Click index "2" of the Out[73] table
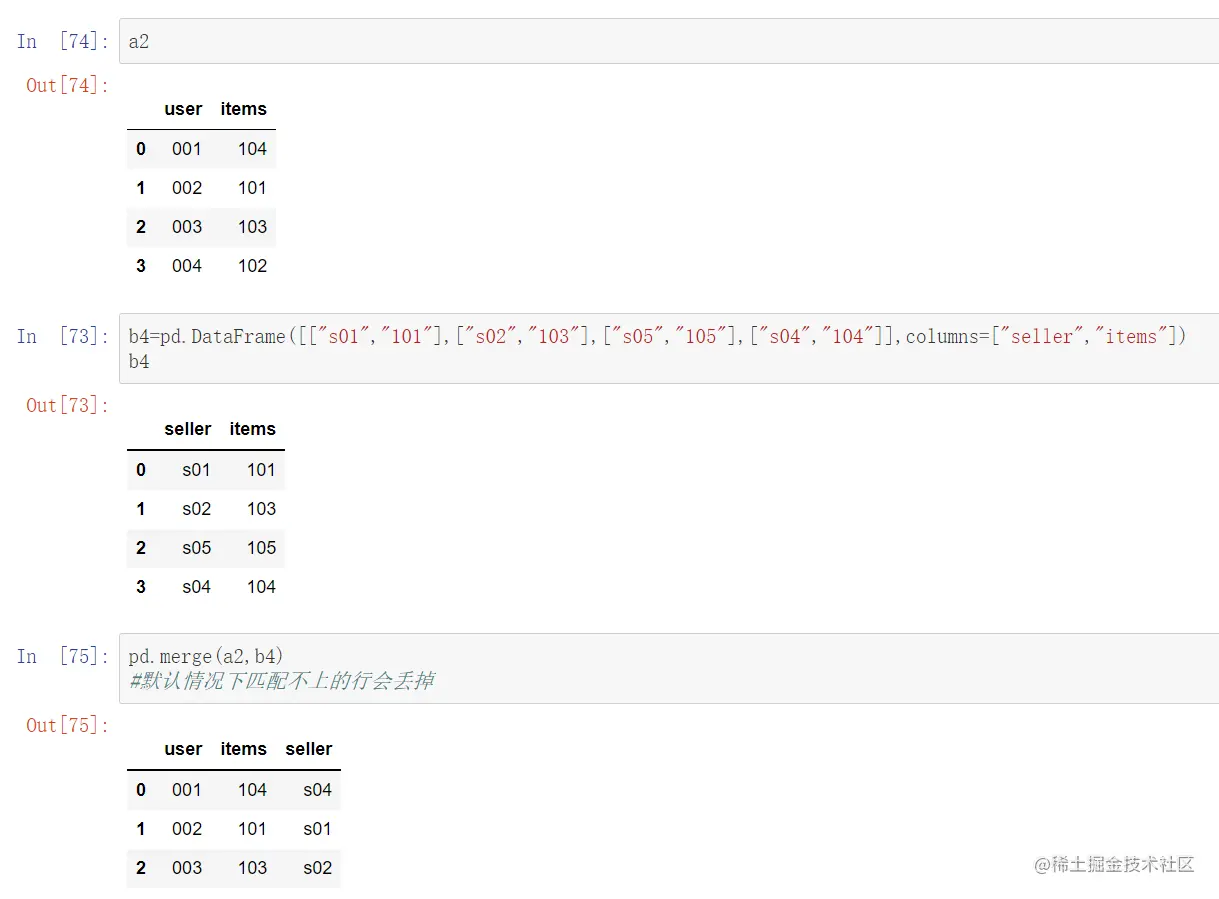Viewport: 1219px width, 899px height. (x=141, y=548)
